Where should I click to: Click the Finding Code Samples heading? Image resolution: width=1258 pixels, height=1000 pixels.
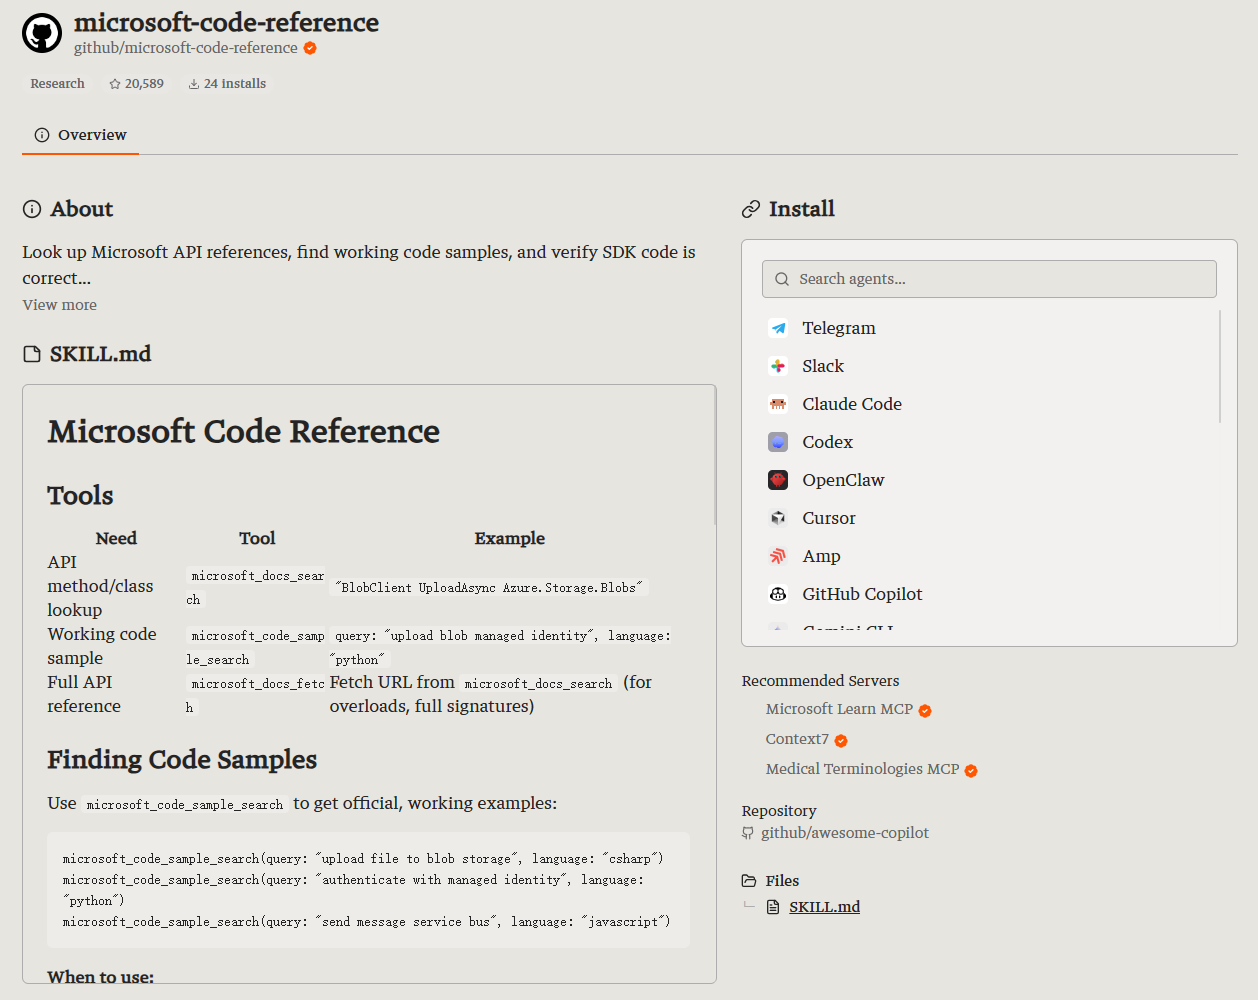tap(182, 760)
